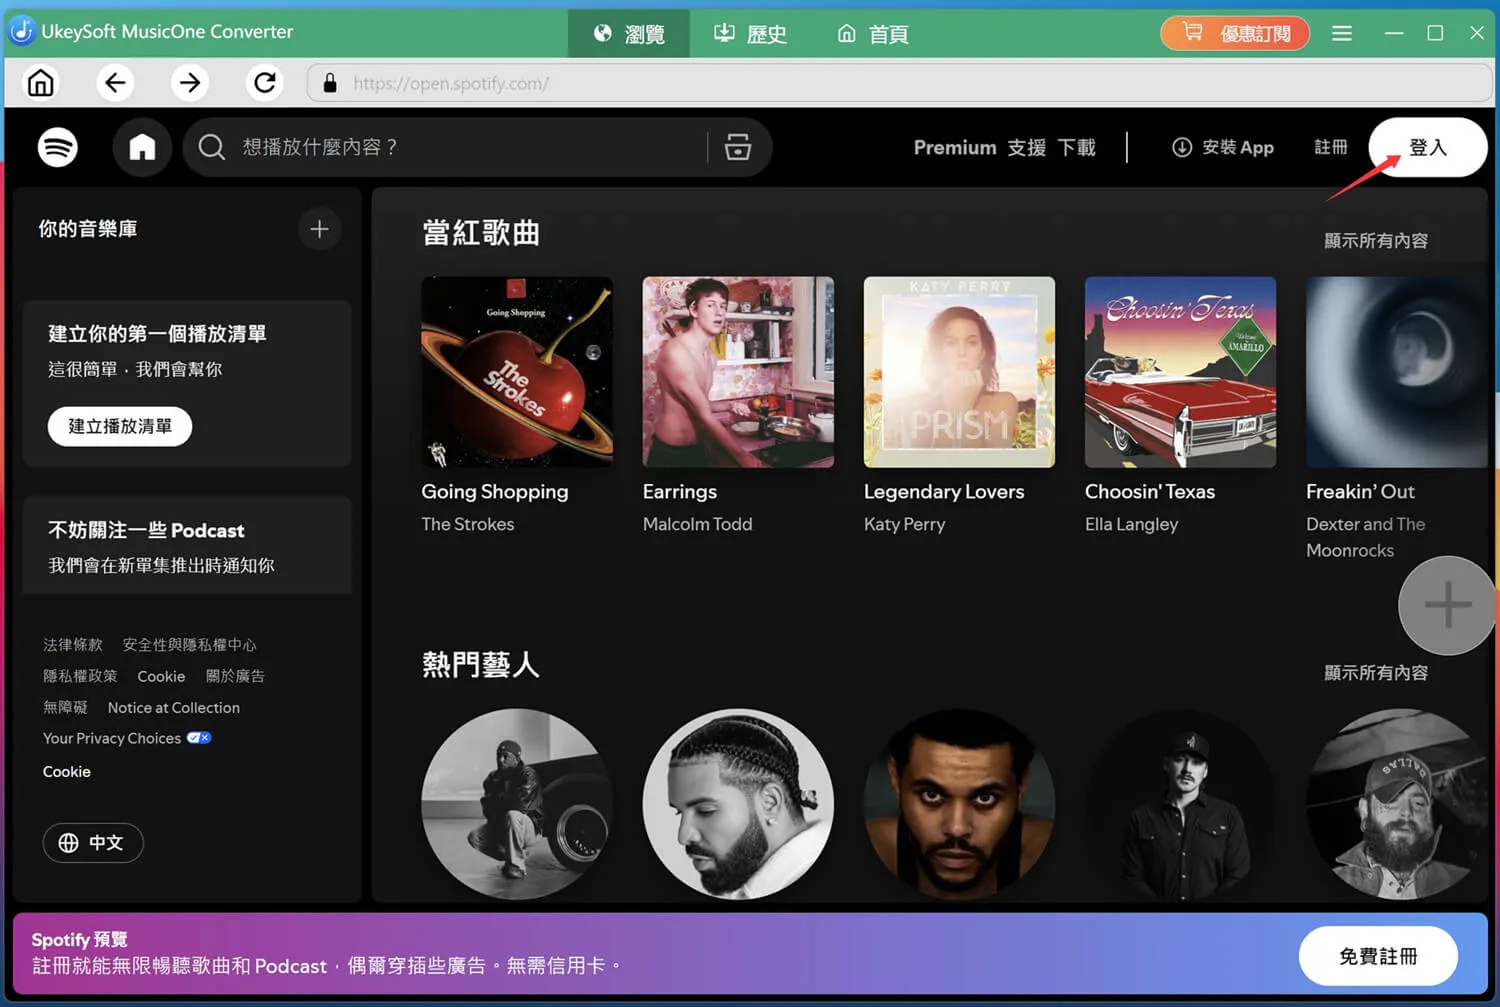1500x1007 pixels.
Task: Open the 隱私權政策 link
Action: click(80, 676)
